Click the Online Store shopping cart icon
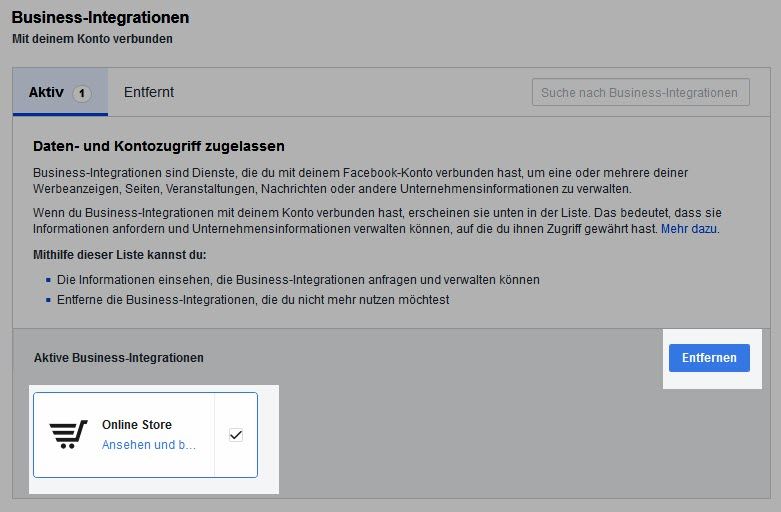Viewport: 781px width, 512px height. 69,434
